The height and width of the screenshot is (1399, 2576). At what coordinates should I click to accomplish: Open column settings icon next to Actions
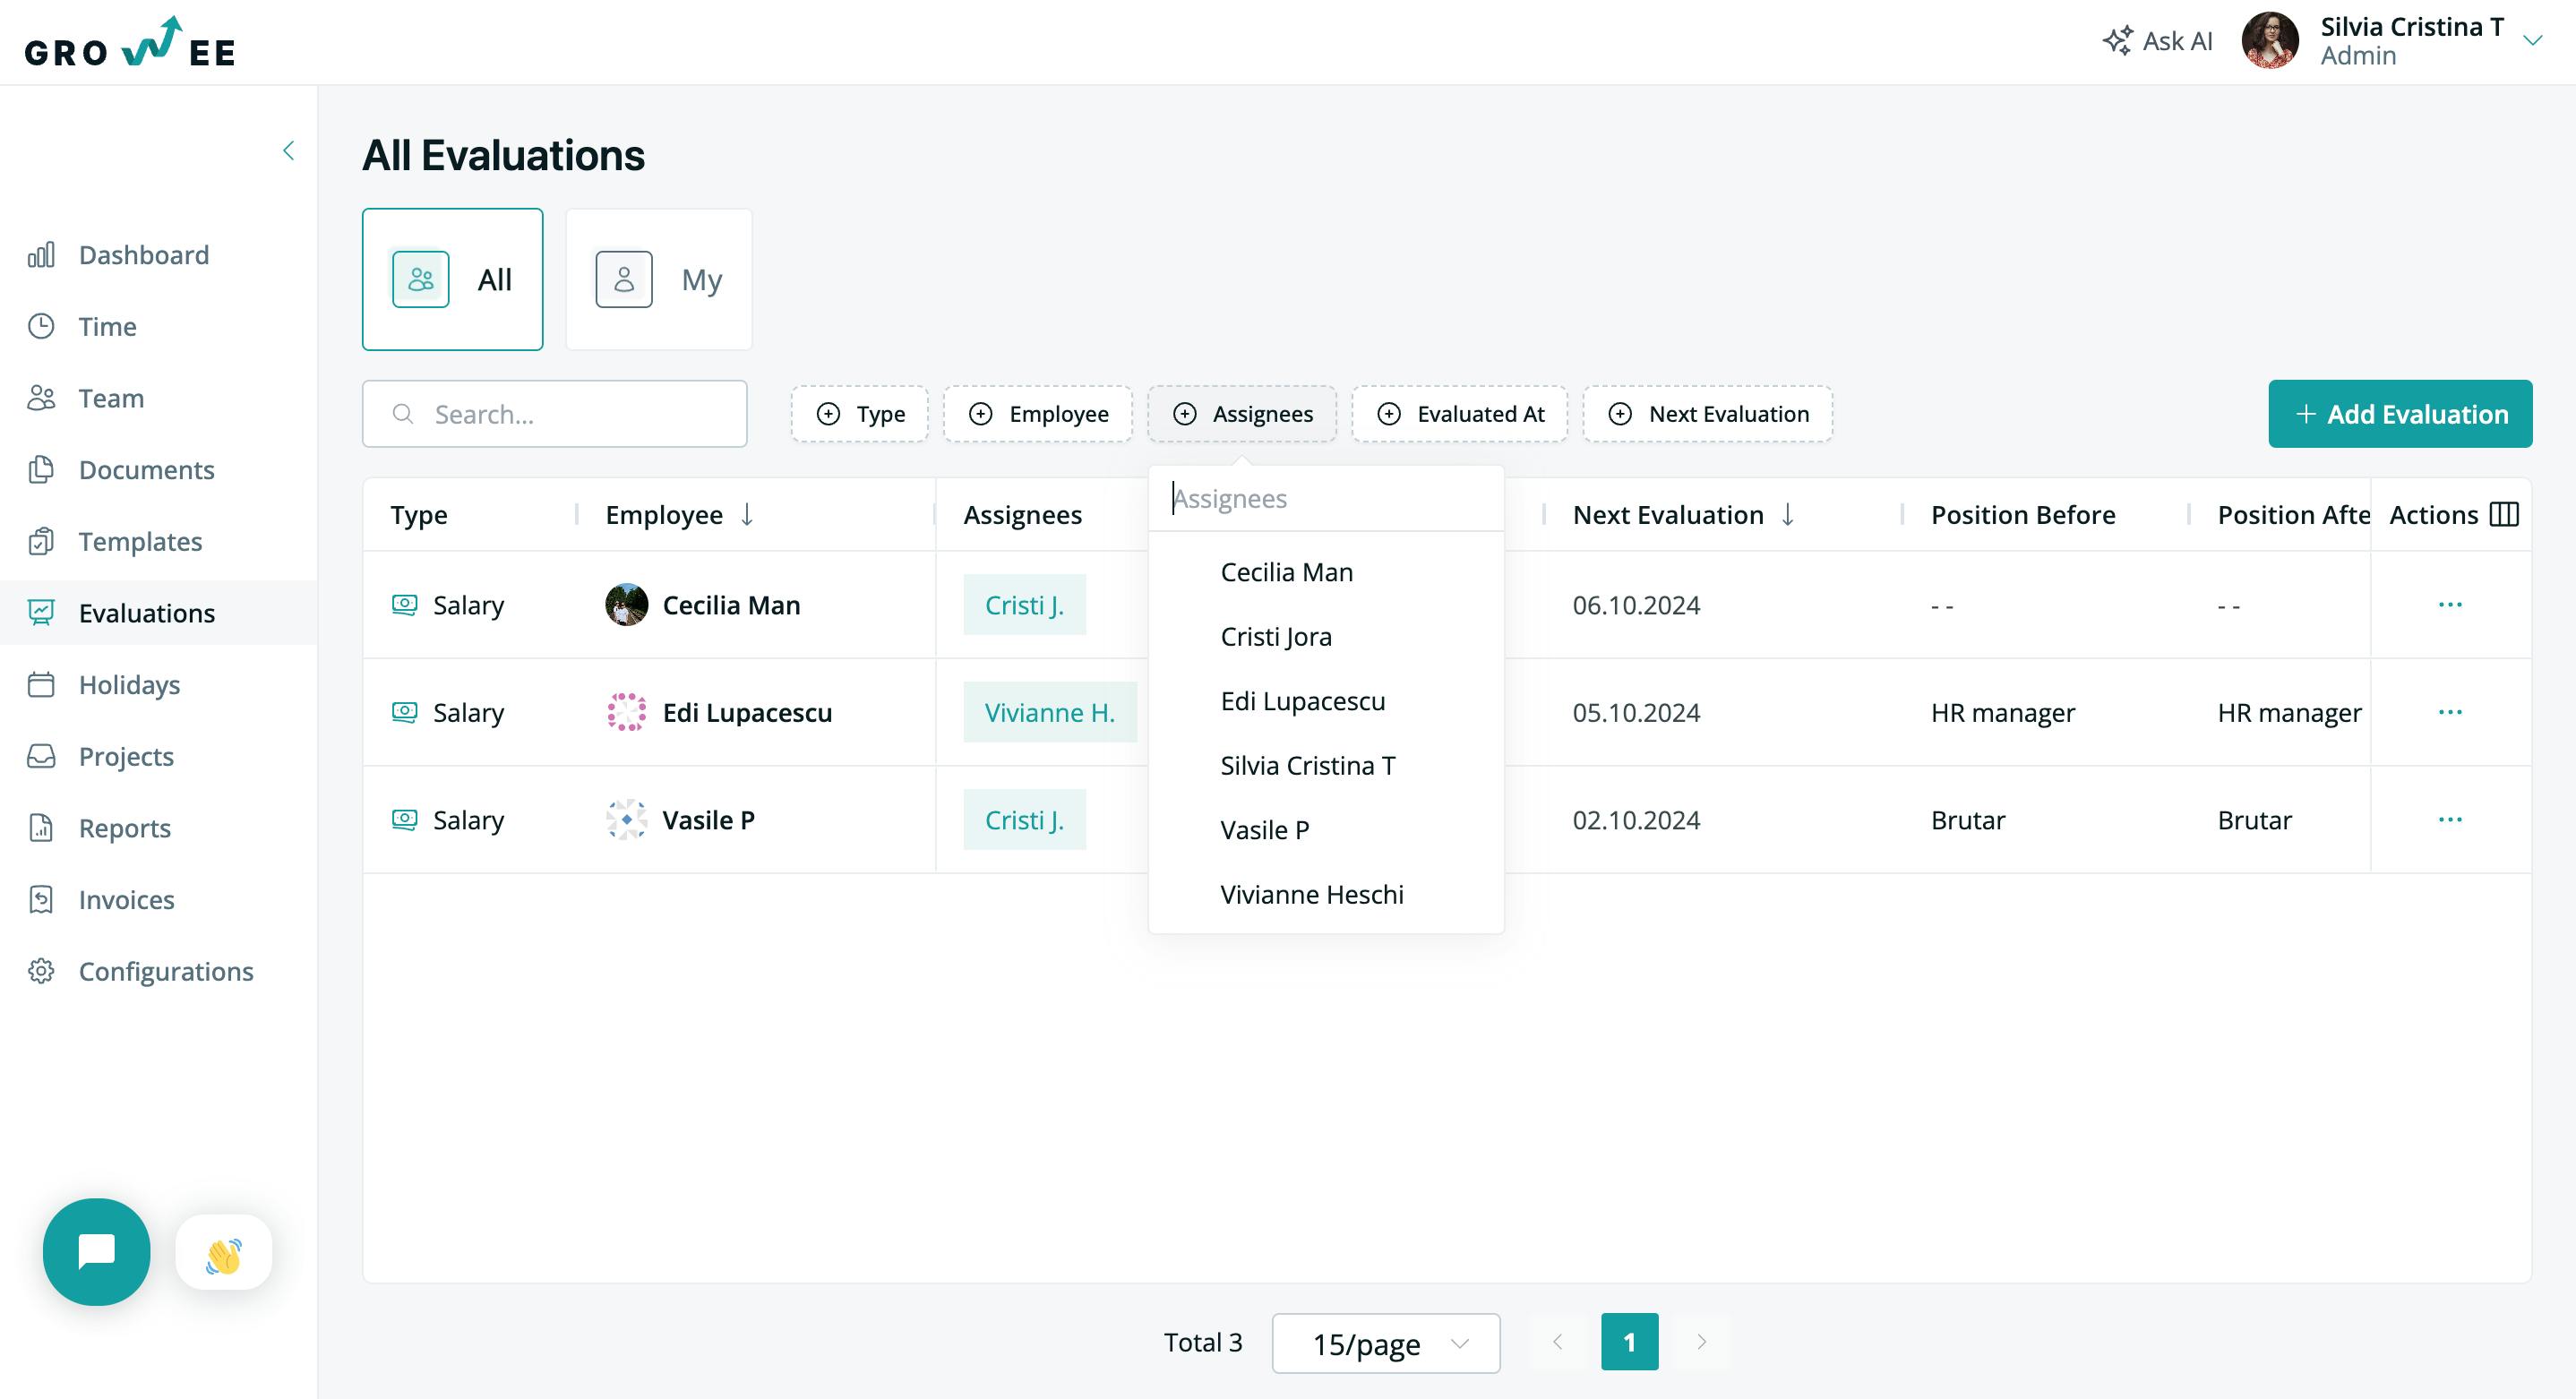pos(2504,514)
